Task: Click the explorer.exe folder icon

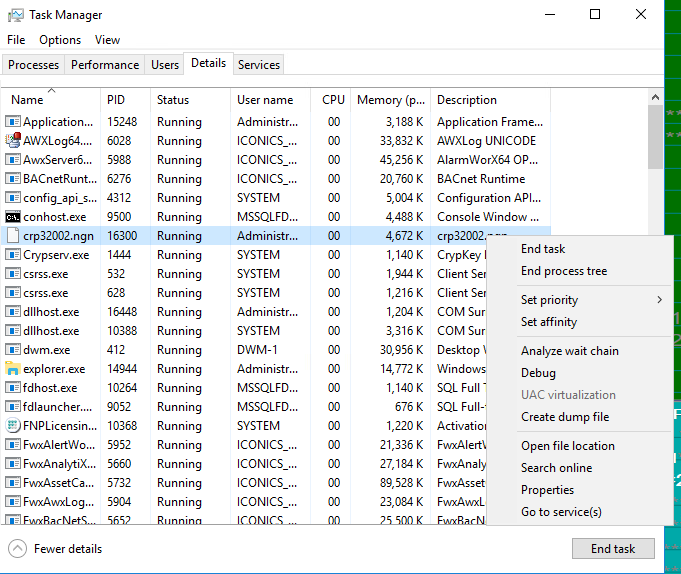Action: [x=13, y=369]
